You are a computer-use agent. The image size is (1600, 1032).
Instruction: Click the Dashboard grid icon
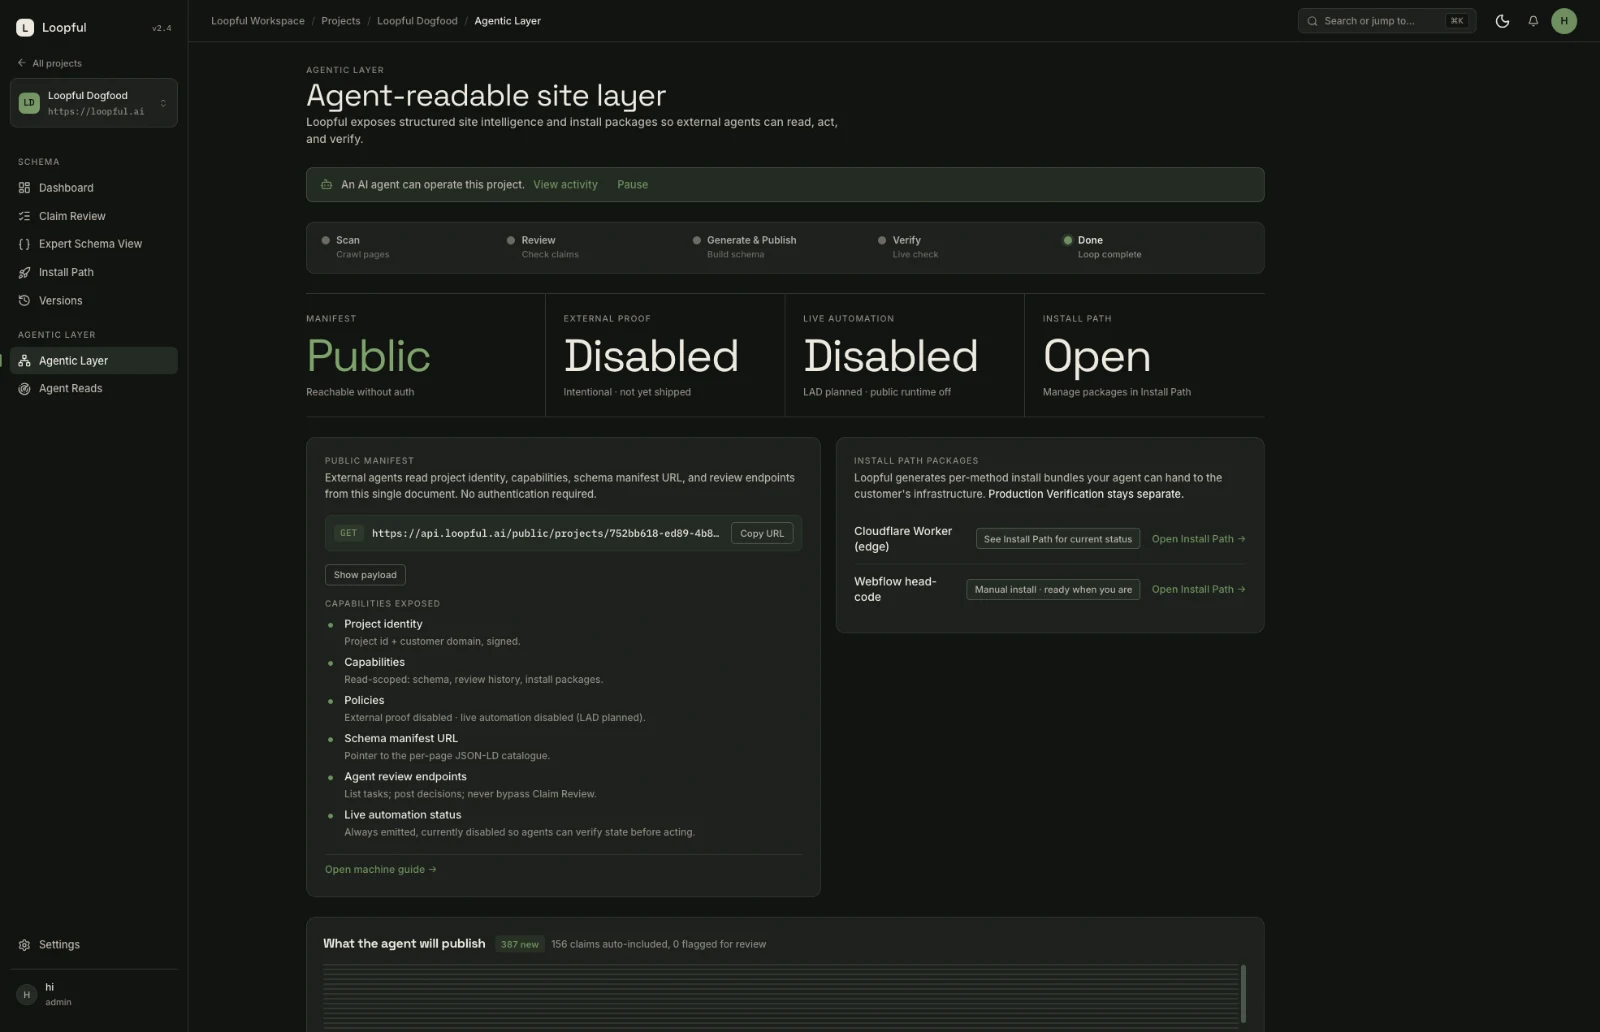point(24,188)
